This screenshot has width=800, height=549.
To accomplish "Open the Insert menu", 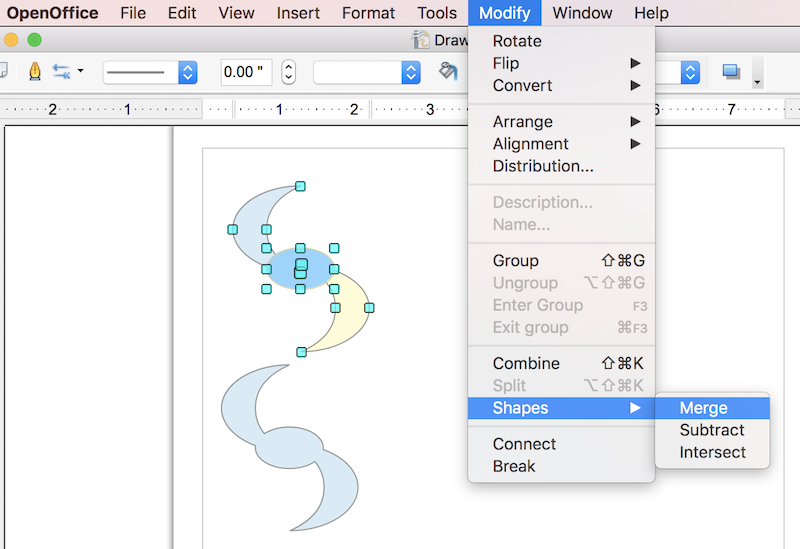I will (x=298, y=13).
